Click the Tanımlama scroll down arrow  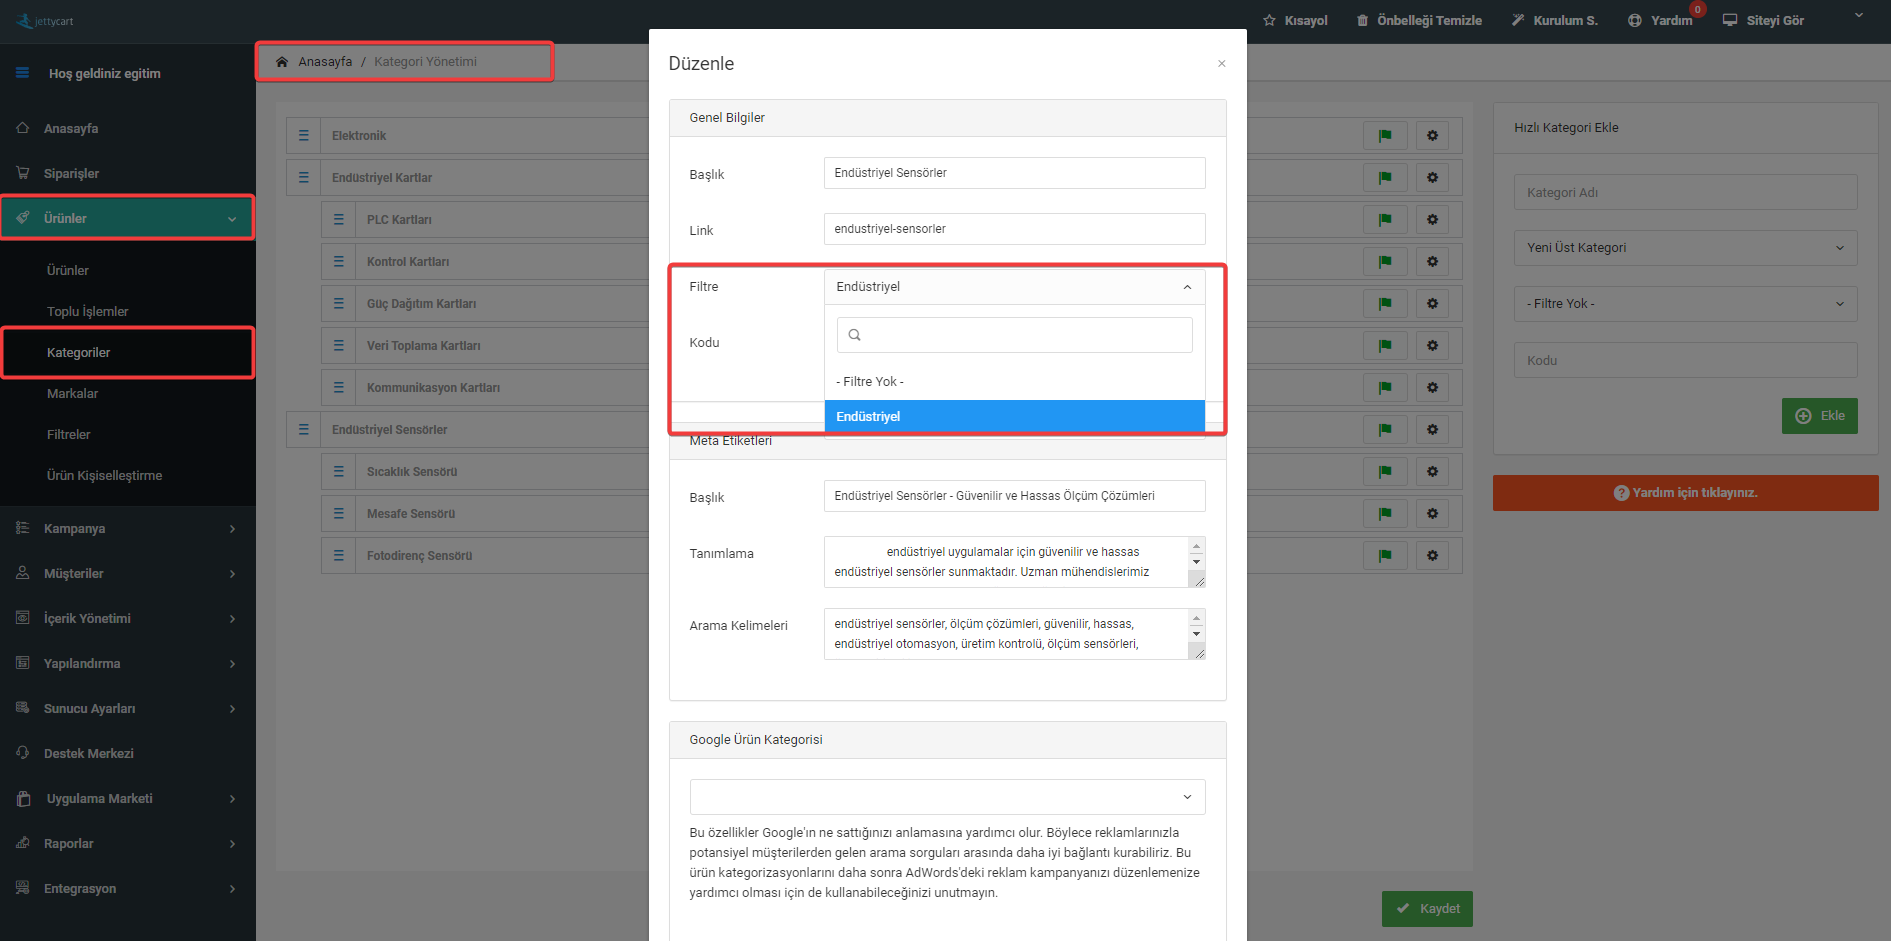[x=1196, y=563]
